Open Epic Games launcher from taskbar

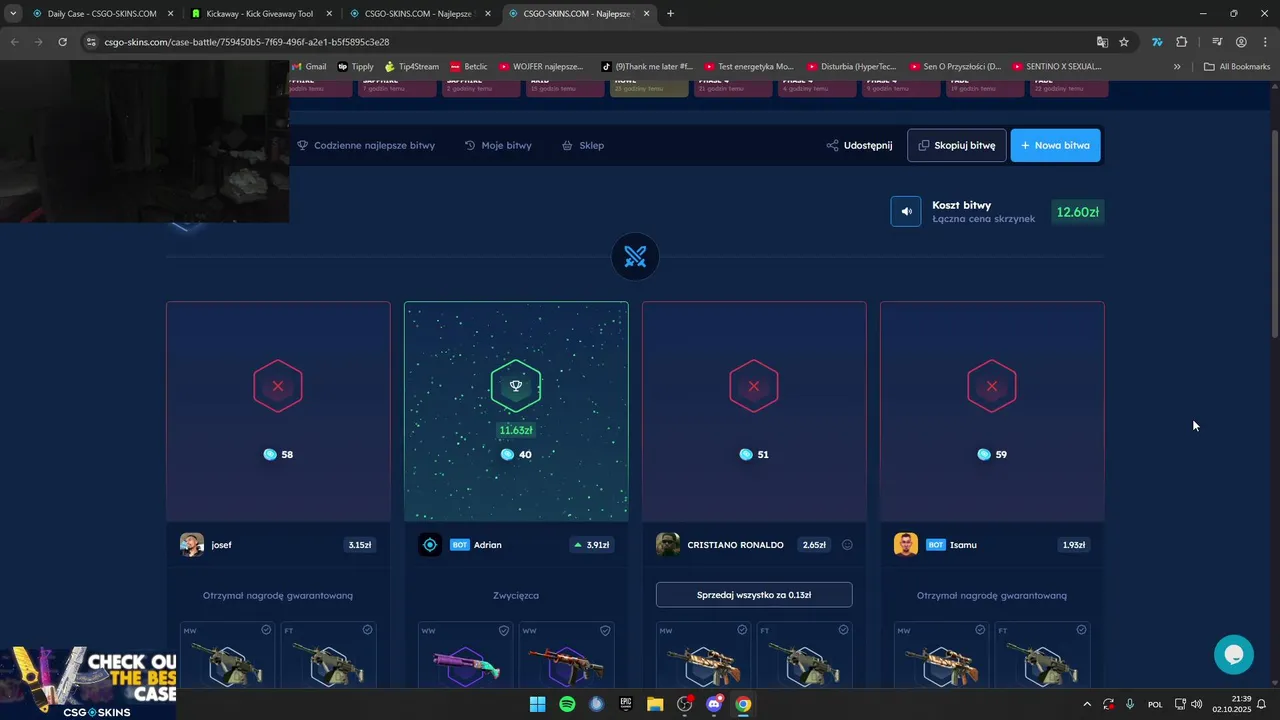click(x=626, y=704)
